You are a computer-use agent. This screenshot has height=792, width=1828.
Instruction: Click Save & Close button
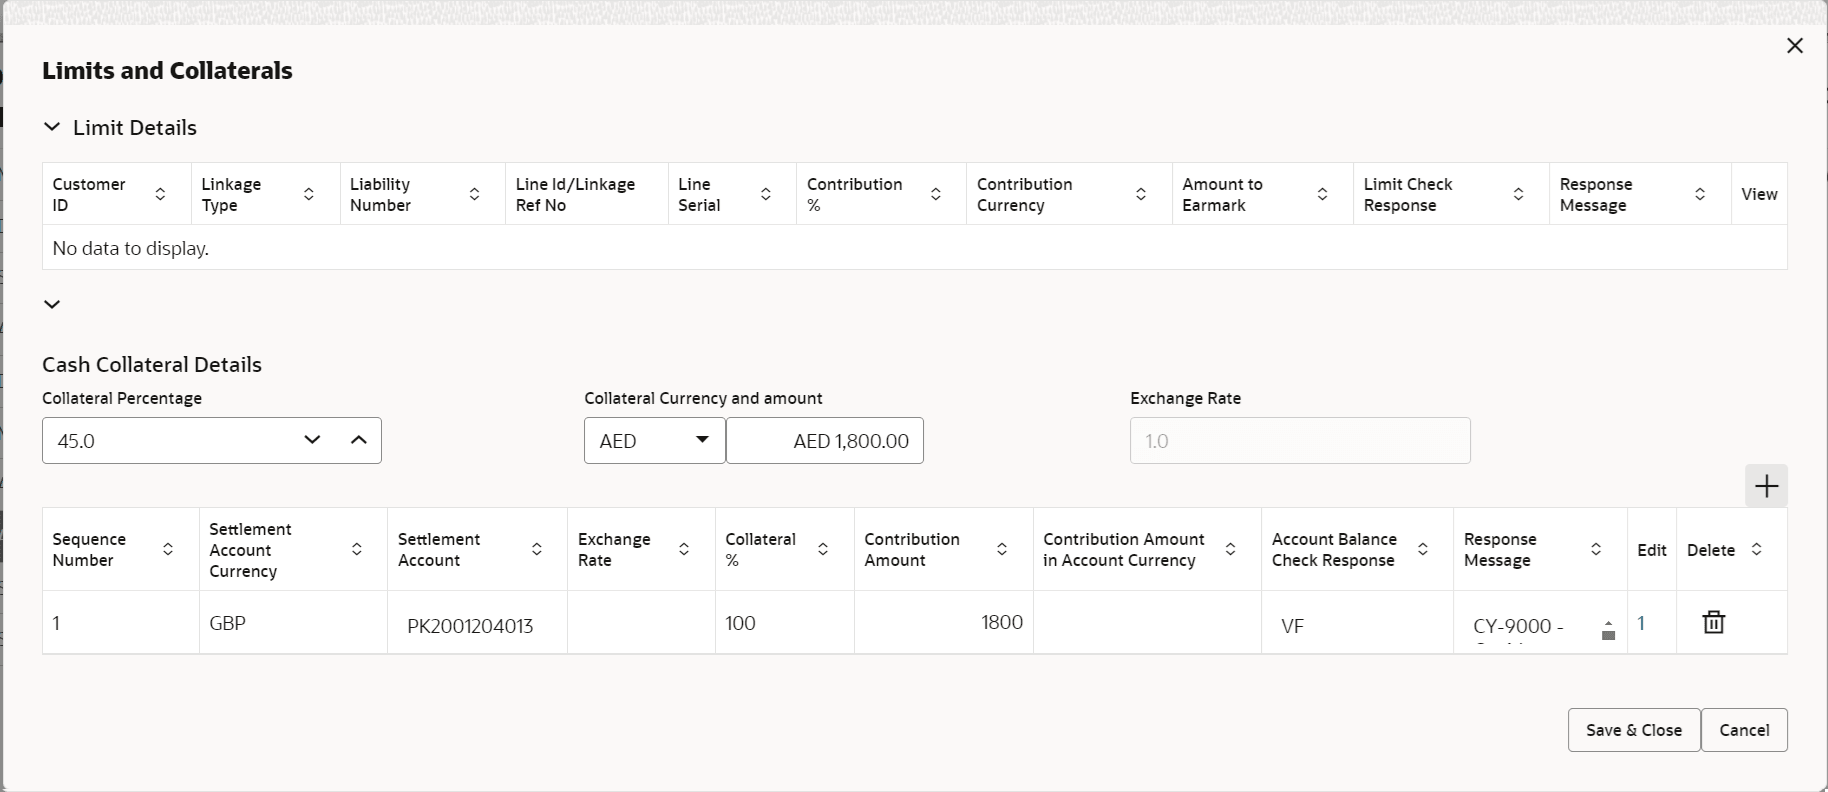1633,730
